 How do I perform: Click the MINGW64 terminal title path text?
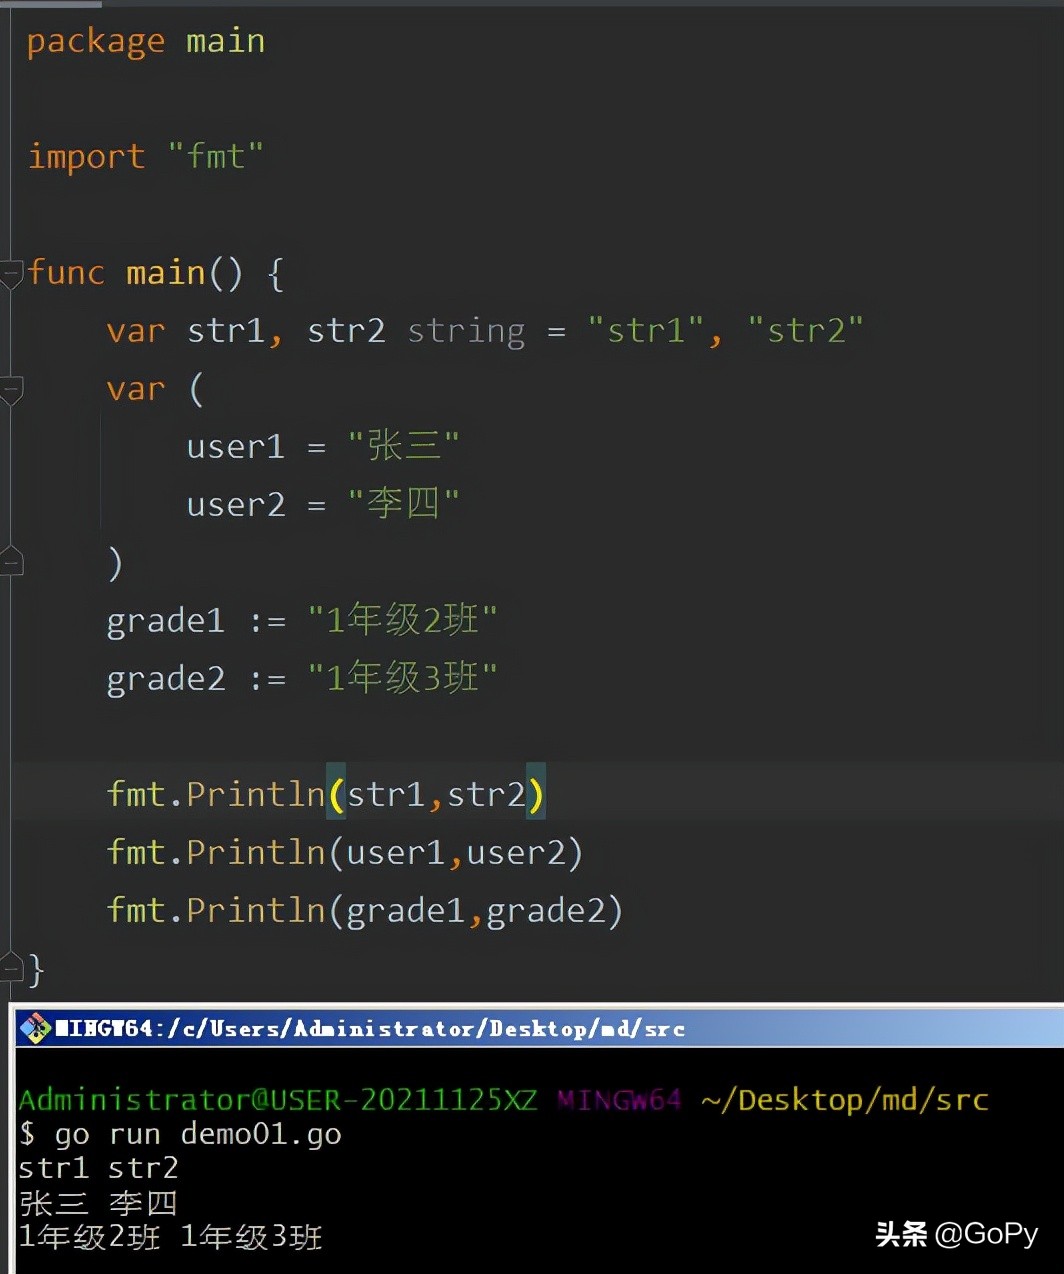pyautogui.click(x=370, y=1028)
